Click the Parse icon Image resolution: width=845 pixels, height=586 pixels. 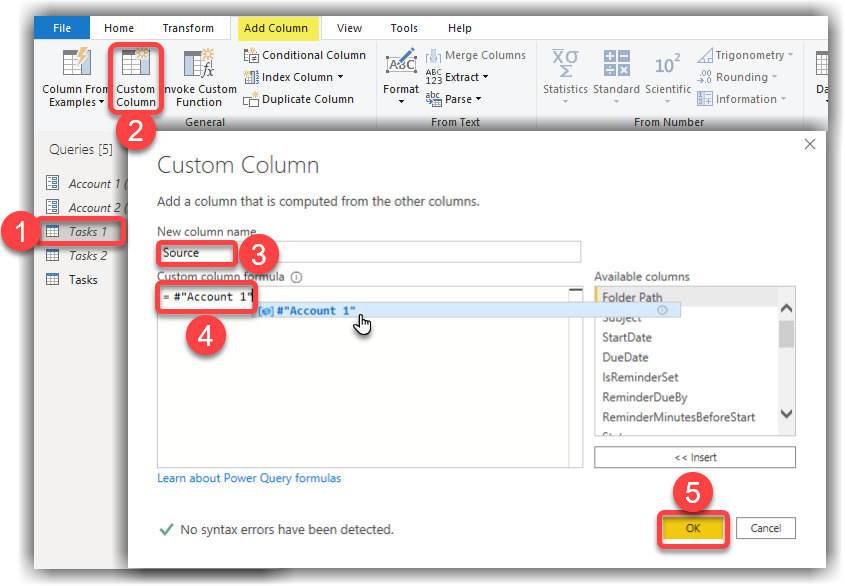(x=433, y=99)
